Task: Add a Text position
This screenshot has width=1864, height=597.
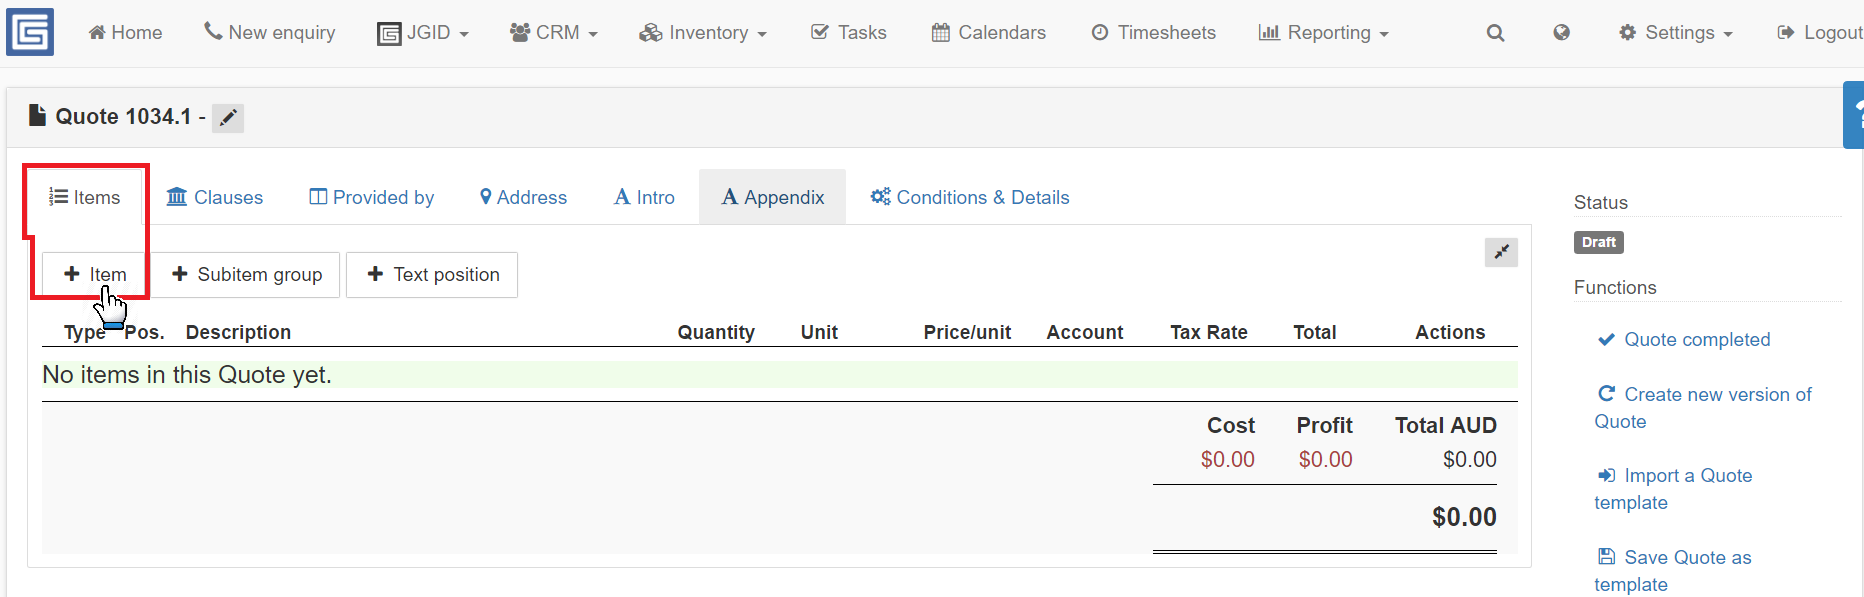Action: [432, 275]
